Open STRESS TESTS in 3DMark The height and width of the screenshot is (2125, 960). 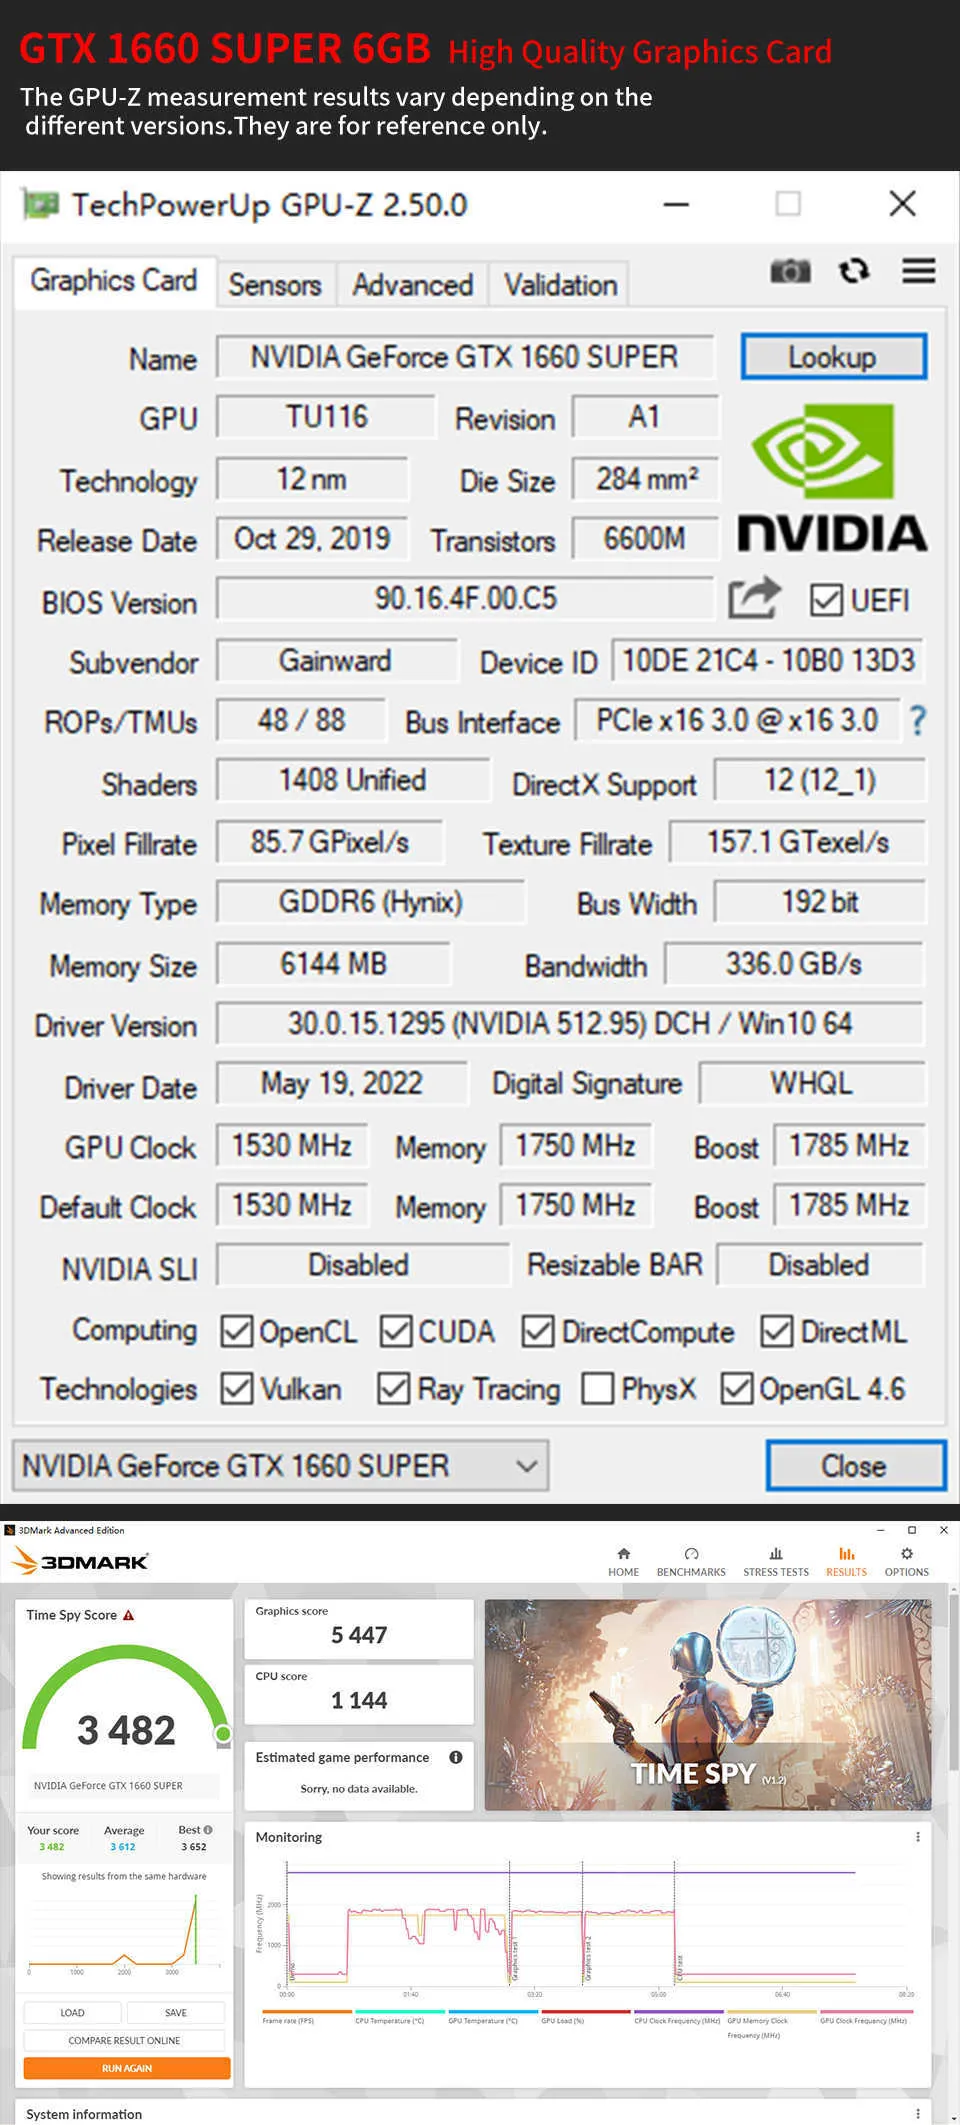[776, 1562]
